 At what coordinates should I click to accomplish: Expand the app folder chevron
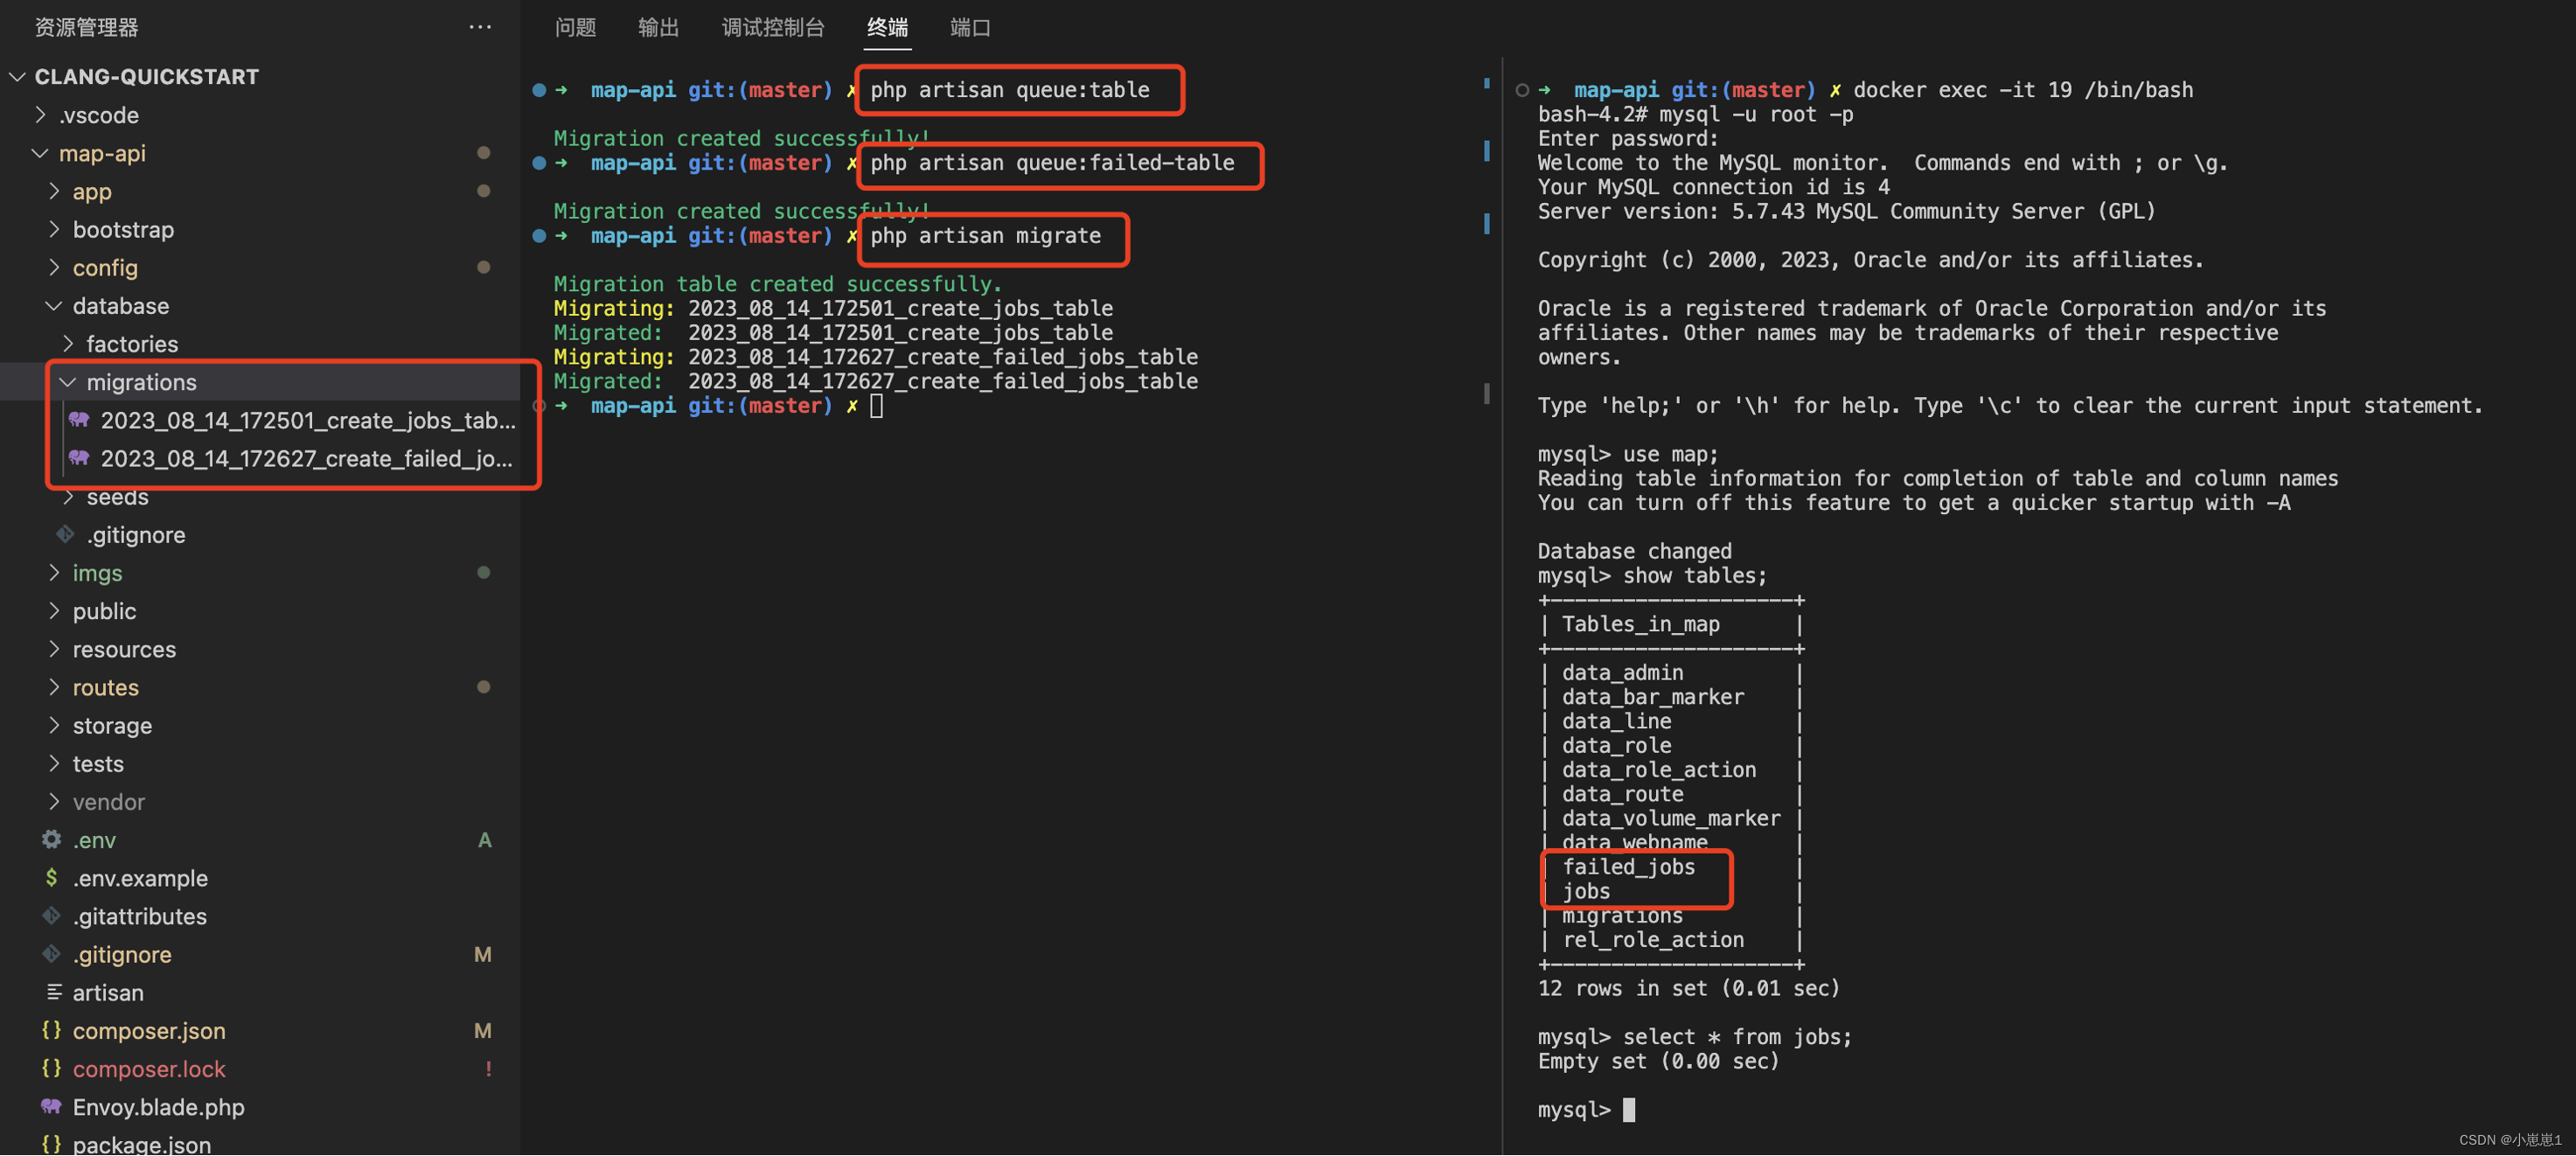54,191
